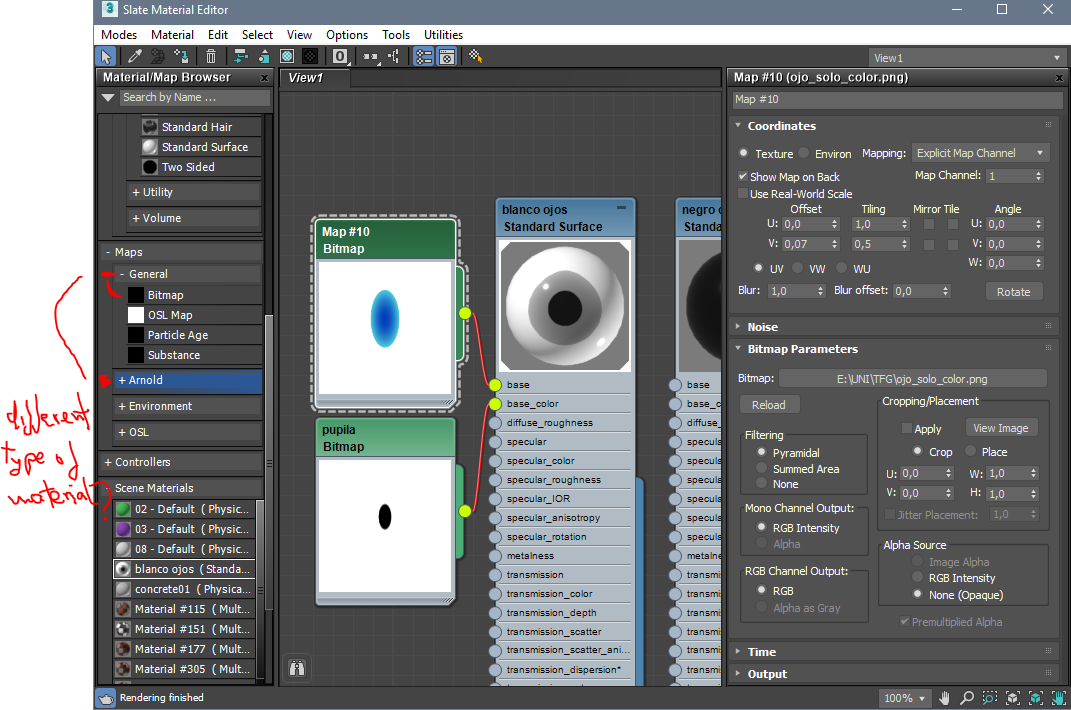Click Pan to Selected icon

pyautogui.click(x=1059, y=698)
